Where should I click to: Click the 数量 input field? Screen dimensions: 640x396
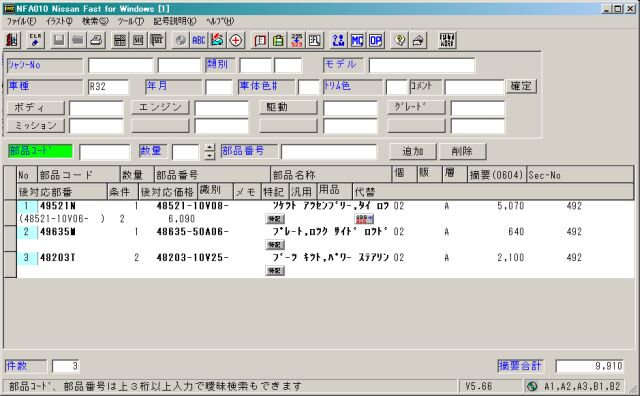[186, 152]
